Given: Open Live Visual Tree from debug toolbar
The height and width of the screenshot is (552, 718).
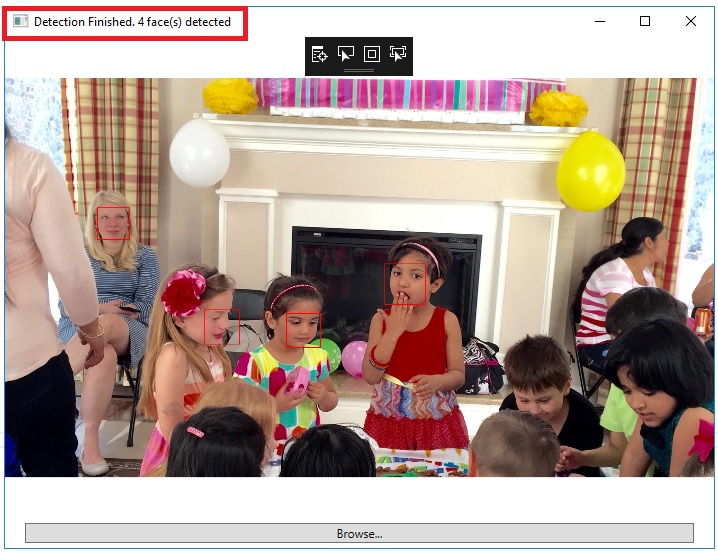Looking at the screenshot, I should [319, 54].
